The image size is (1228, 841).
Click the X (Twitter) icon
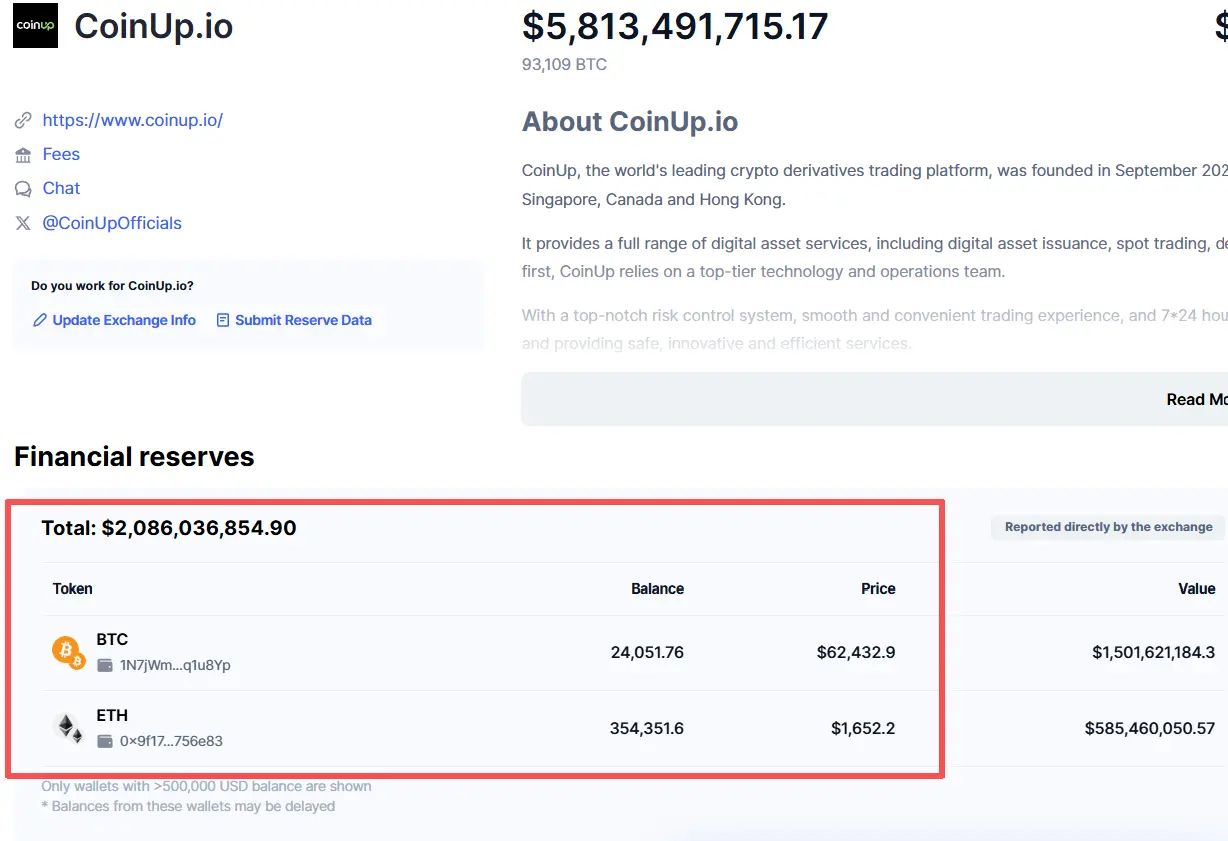click(23, 224)
